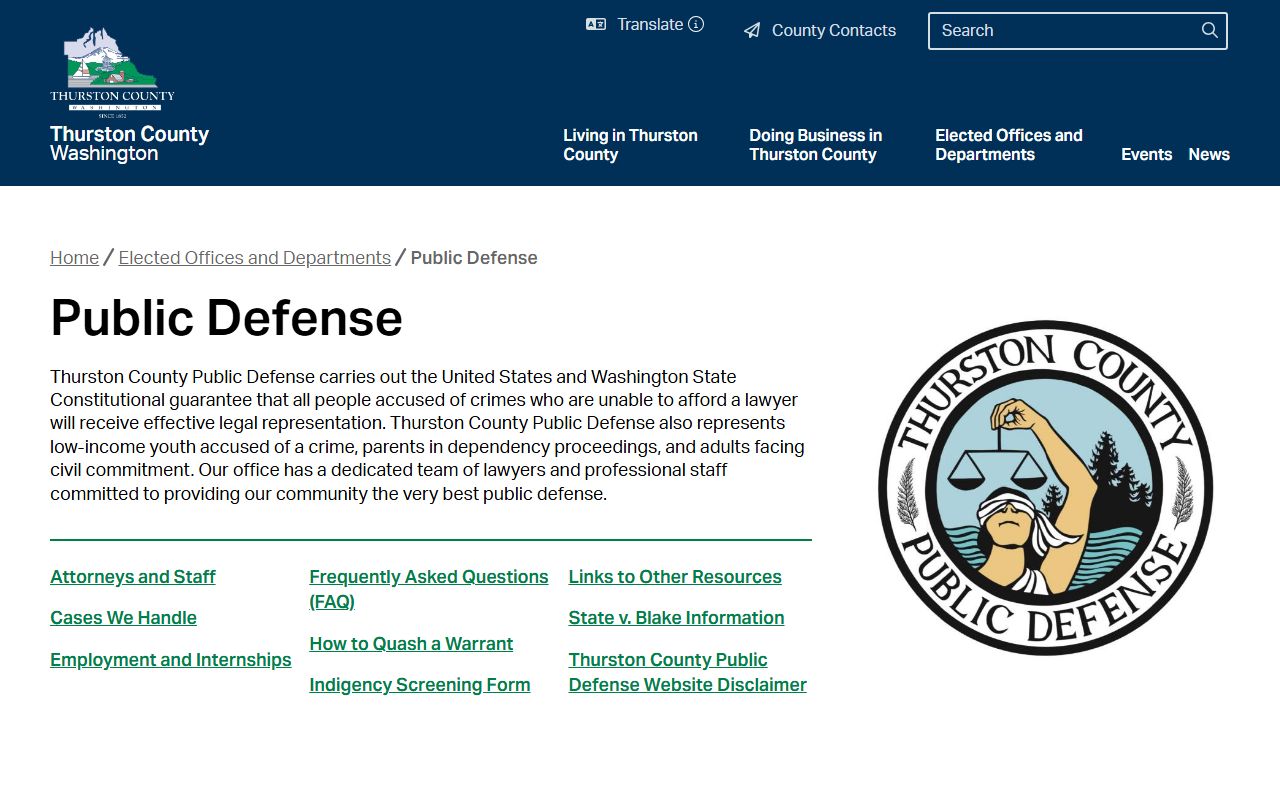
Task: Click the search magnifier icon
Action: pos(1210,30)
